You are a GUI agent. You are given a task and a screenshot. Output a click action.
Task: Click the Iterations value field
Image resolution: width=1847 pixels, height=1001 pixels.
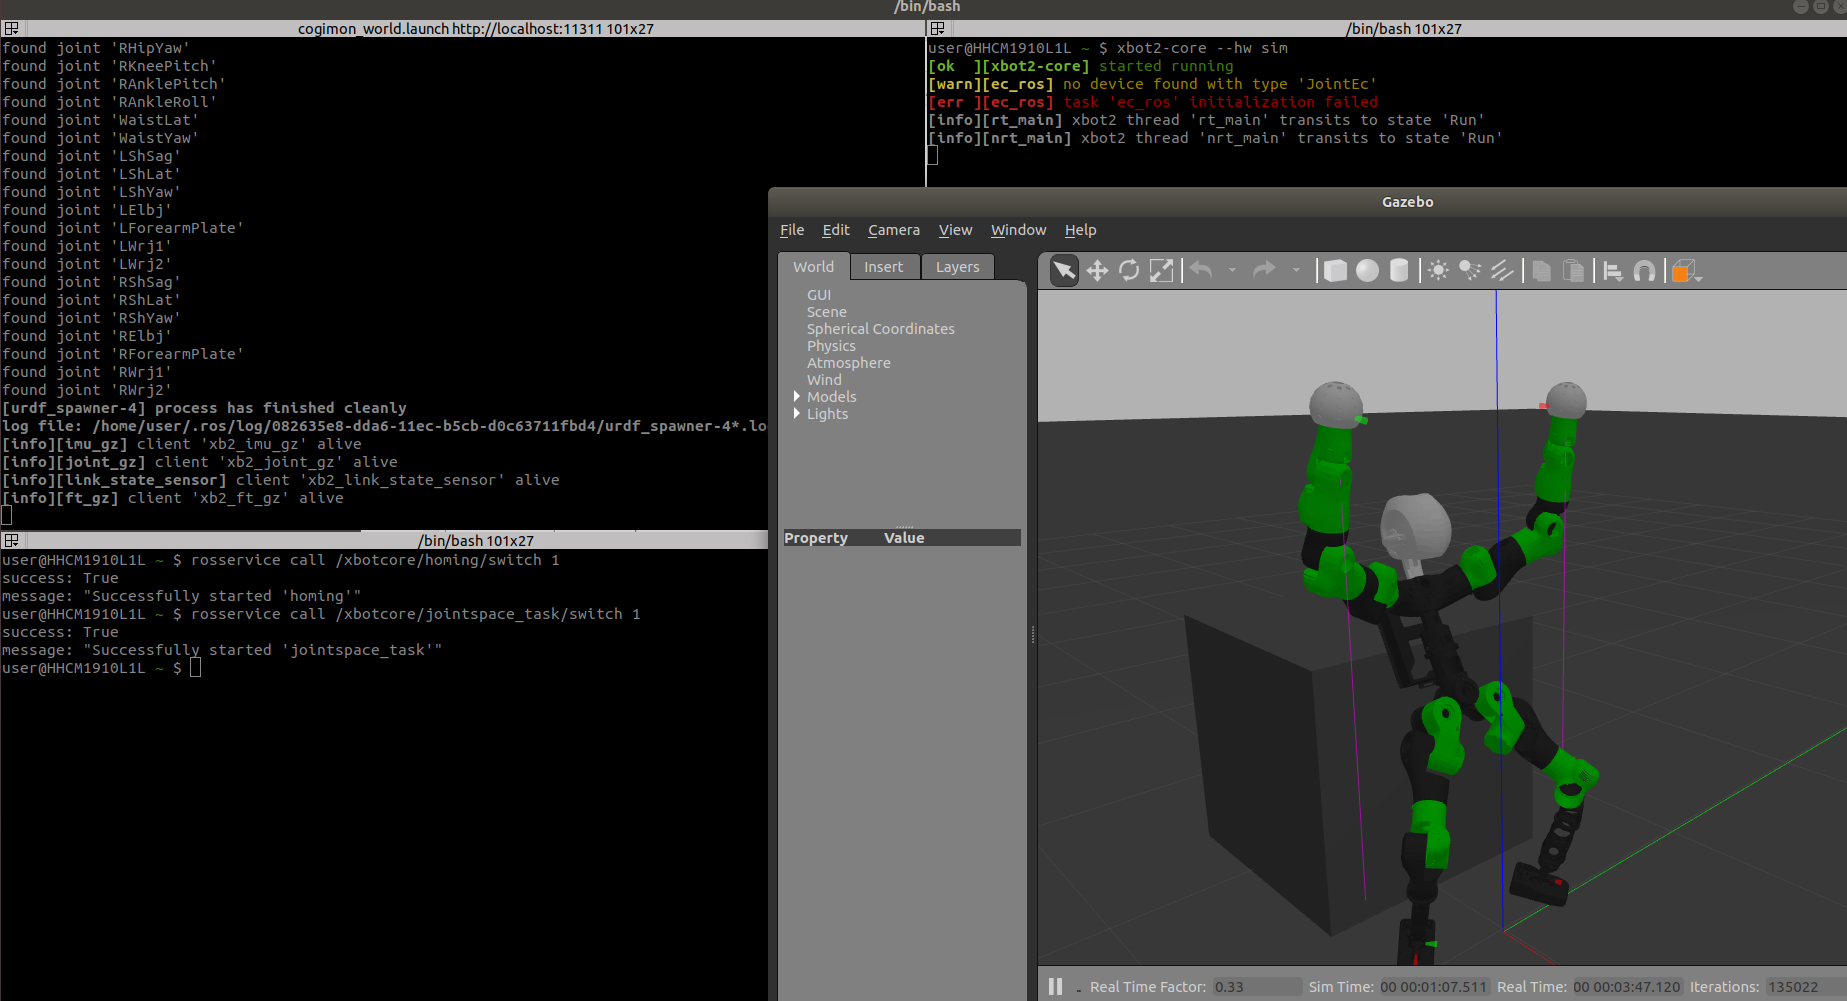pyautogui.click(x=1805, y=987)
